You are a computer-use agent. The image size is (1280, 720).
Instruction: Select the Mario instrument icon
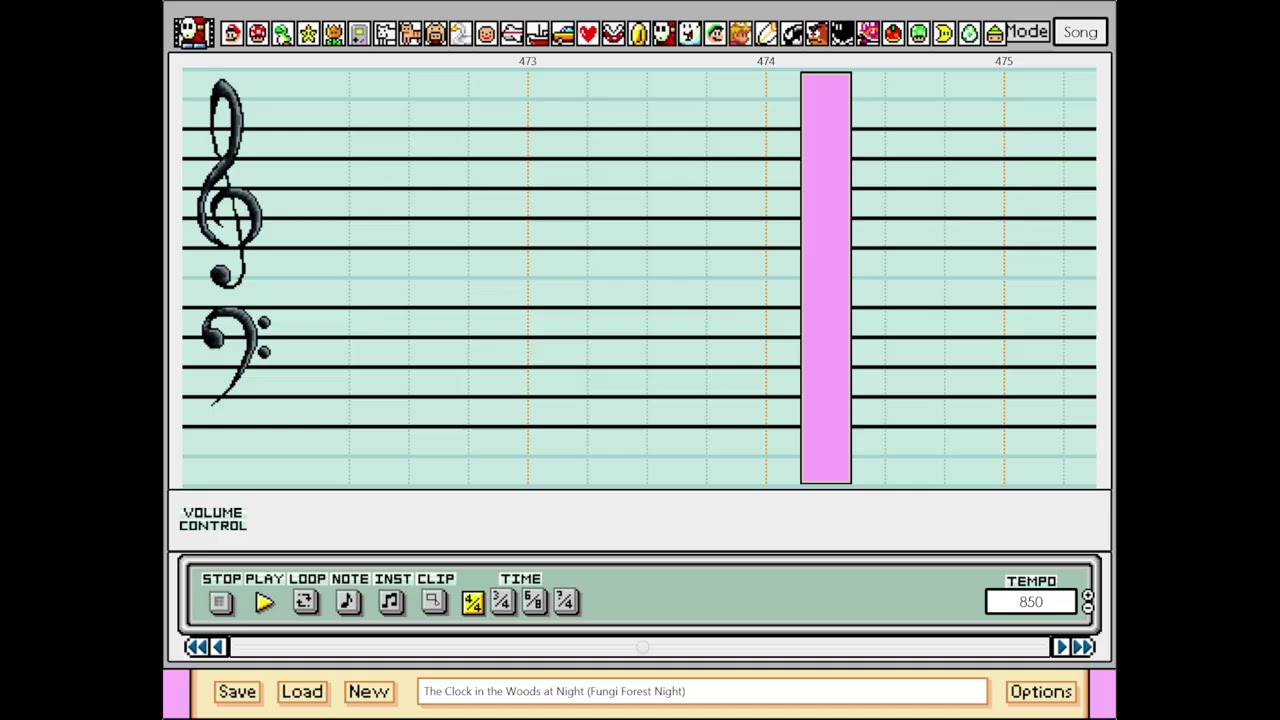click(232, 33)
